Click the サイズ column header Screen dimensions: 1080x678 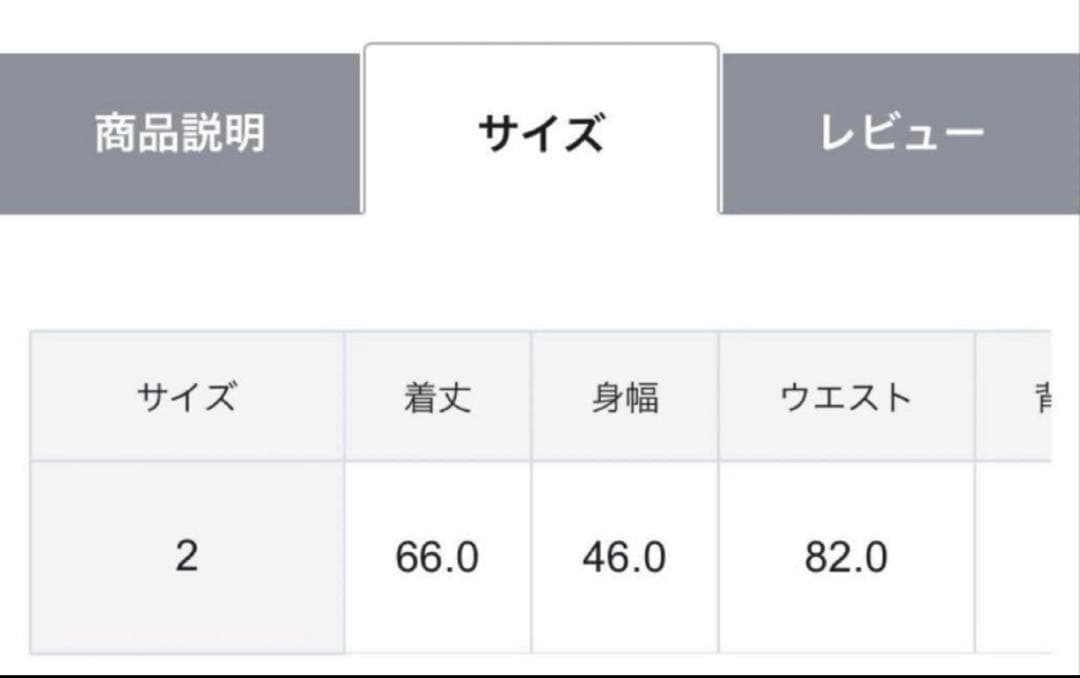[188, 395]
